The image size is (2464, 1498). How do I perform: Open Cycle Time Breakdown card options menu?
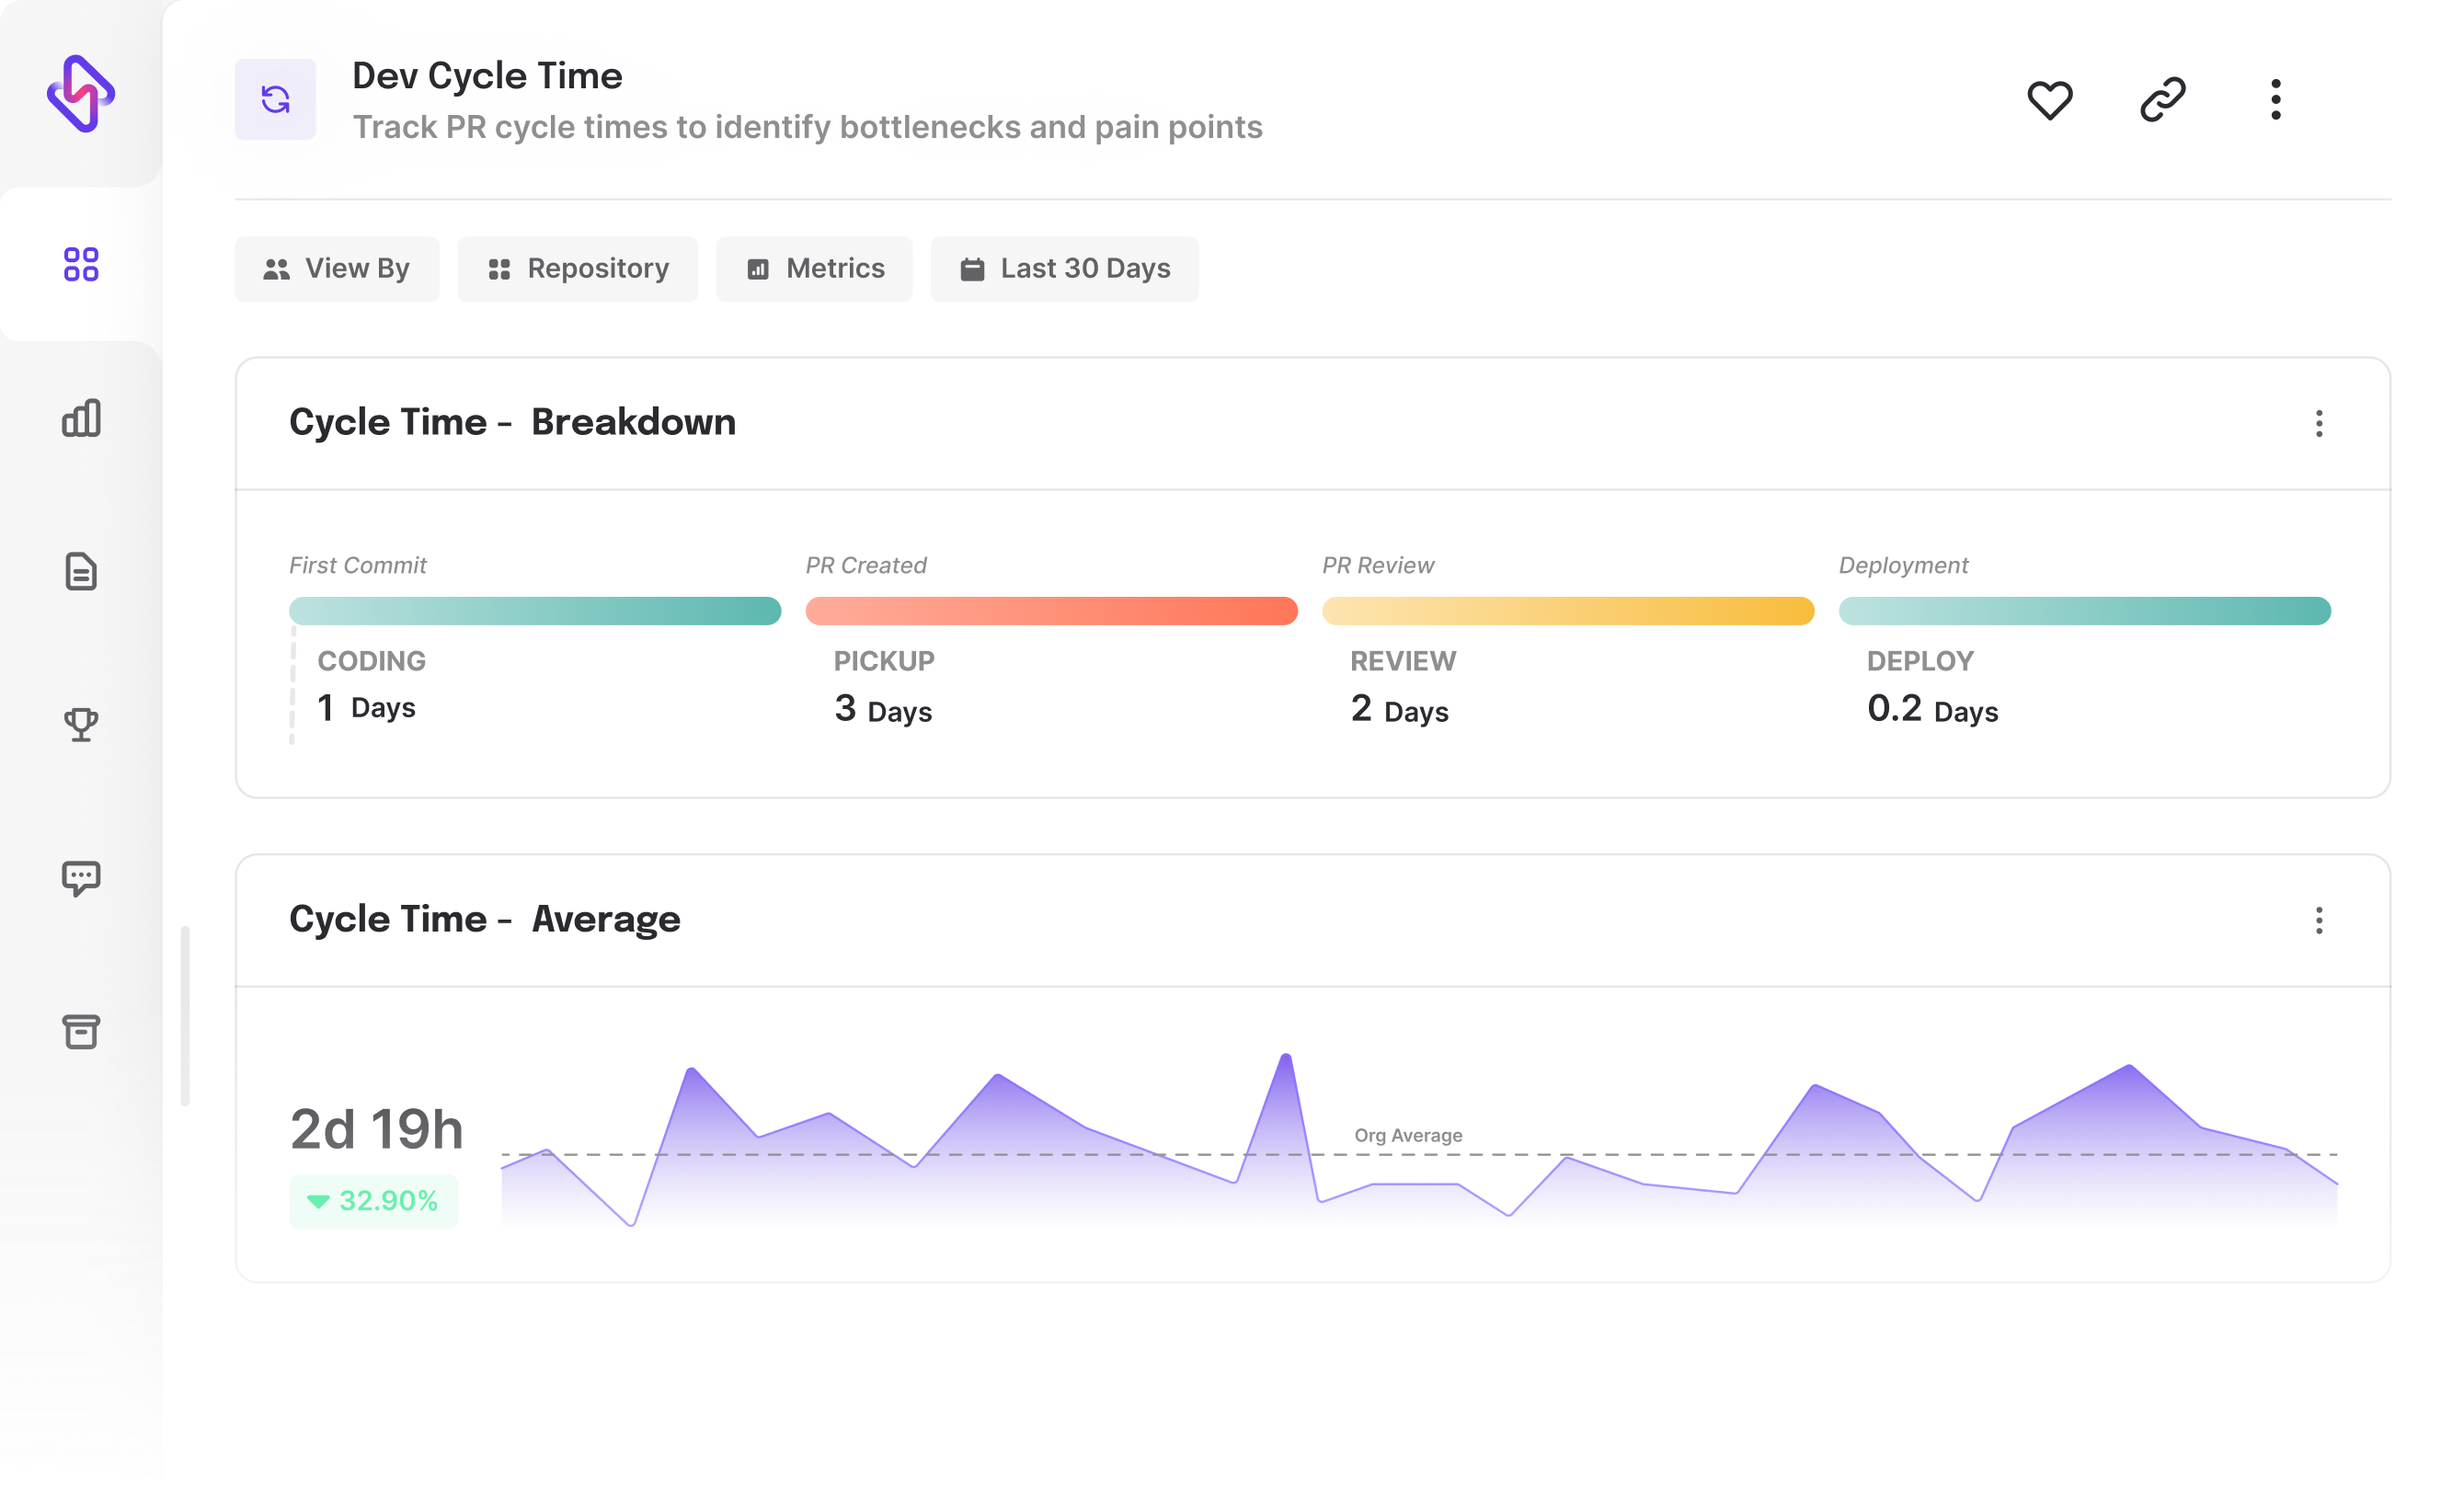coord(2318,424)
